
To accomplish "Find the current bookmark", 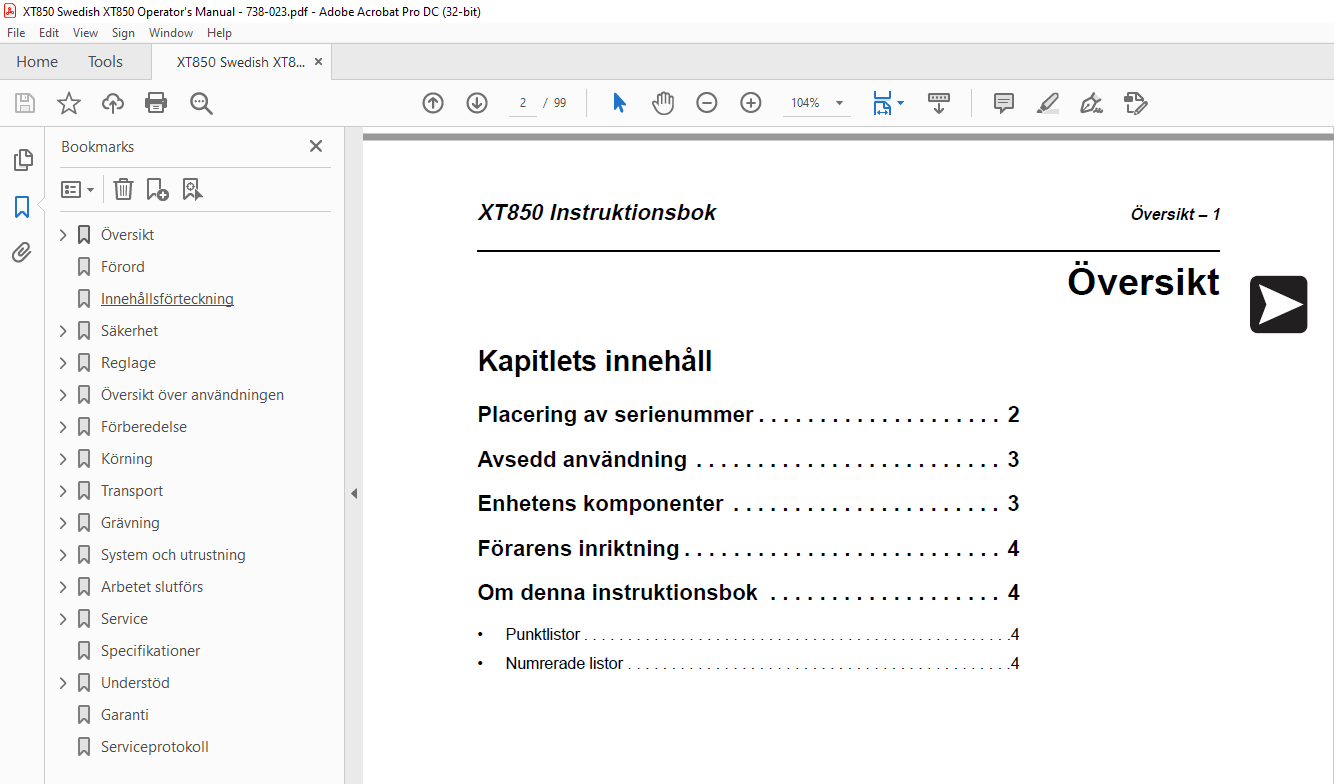I will 192,189.
